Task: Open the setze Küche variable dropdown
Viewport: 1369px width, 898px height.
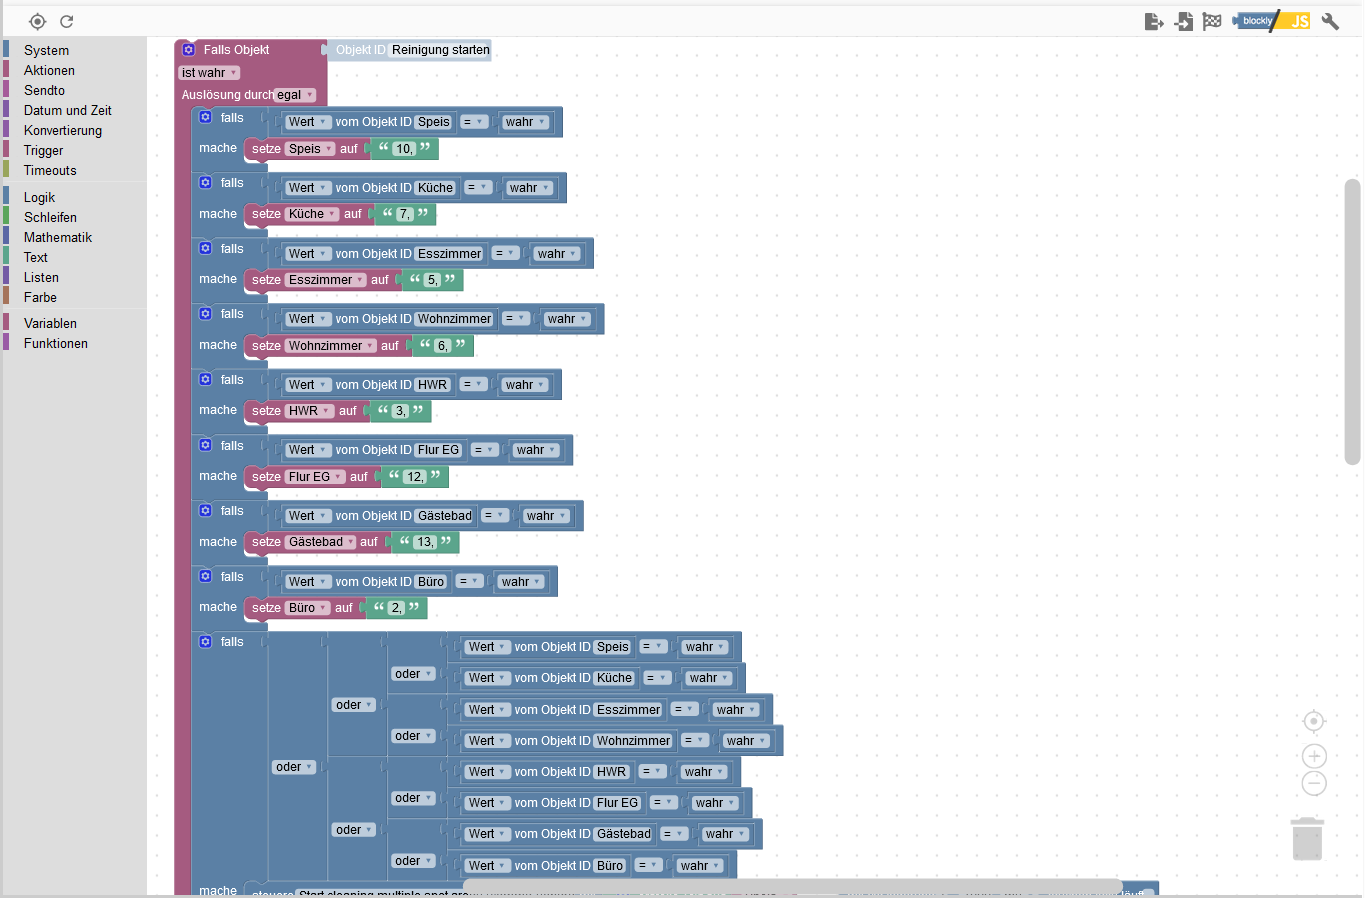Action: 312,214
